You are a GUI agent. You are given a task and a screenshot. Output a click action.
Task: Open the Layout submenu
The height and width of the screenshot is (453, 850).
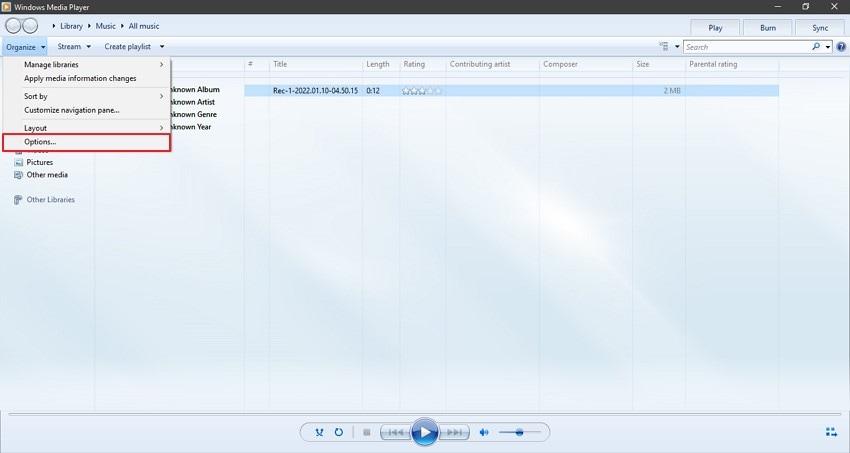tap(87, 128)
